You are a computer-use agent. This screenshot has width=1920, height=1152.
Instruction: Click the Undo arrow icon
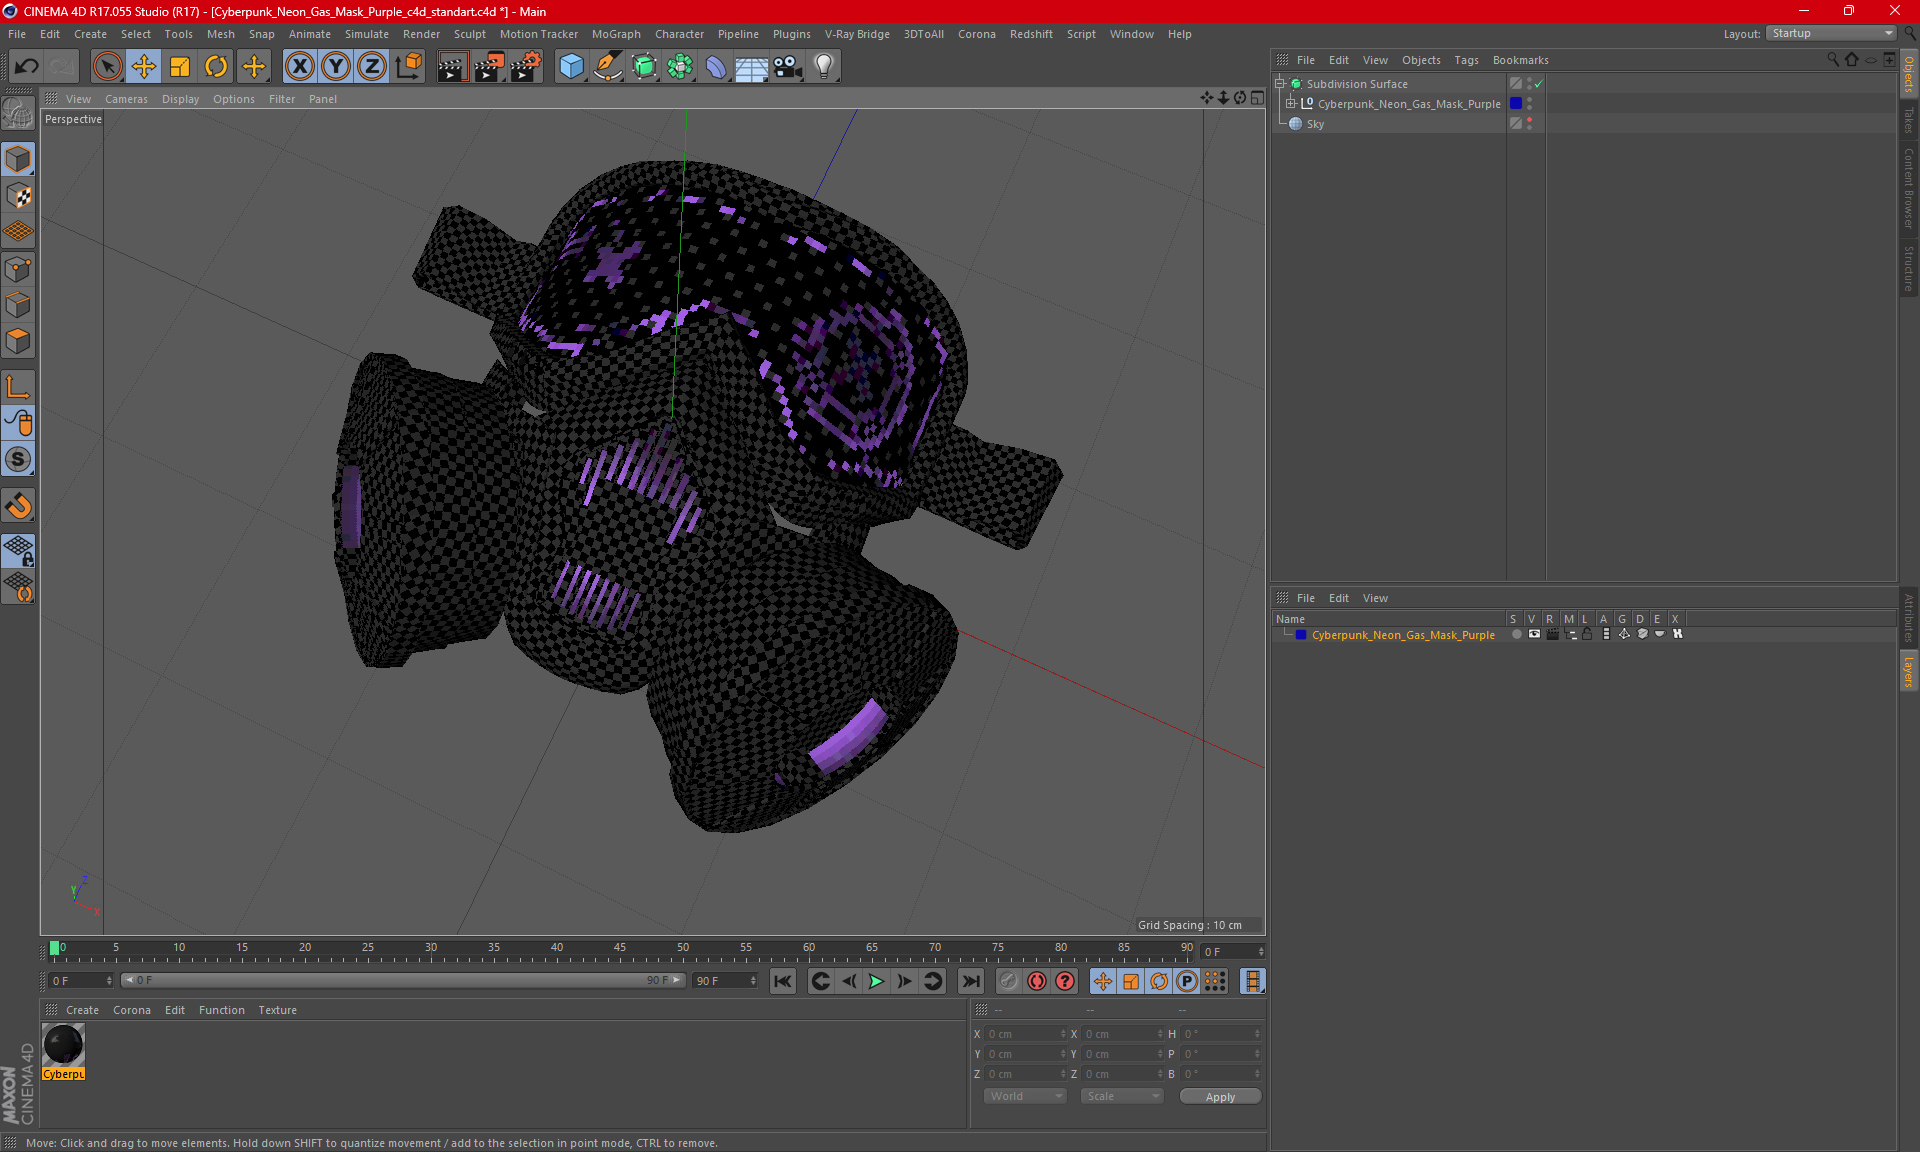click(x=27, y=67)
